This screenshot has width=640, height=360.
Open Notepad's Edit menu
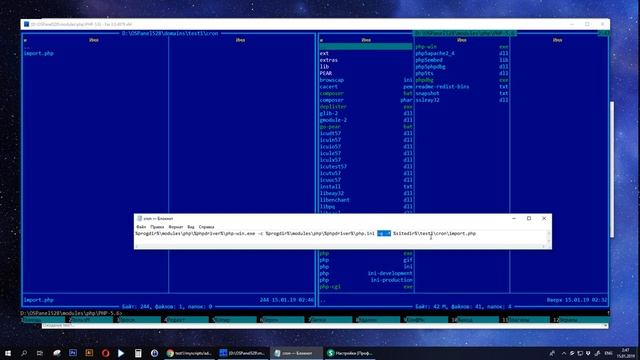[x=157, y=227]
